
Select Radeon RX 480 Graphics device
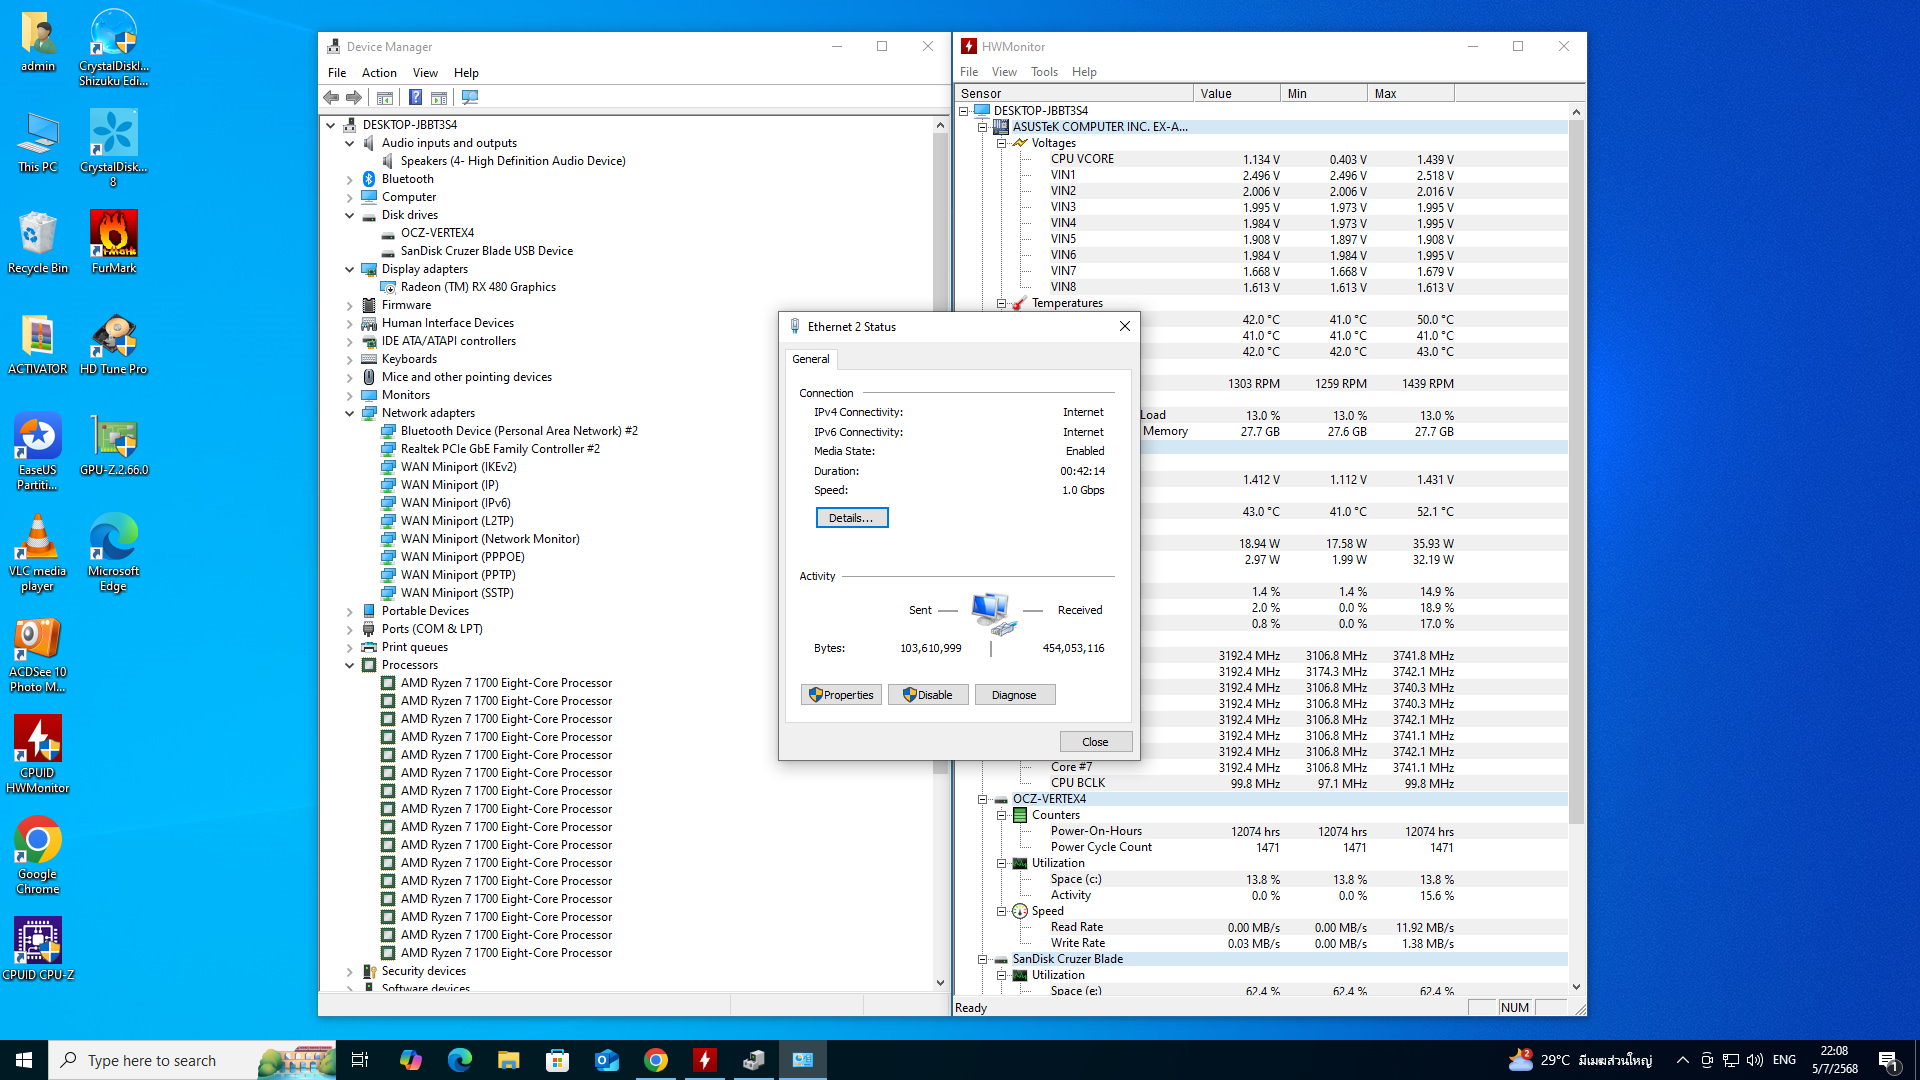click(x=478, y=287)
